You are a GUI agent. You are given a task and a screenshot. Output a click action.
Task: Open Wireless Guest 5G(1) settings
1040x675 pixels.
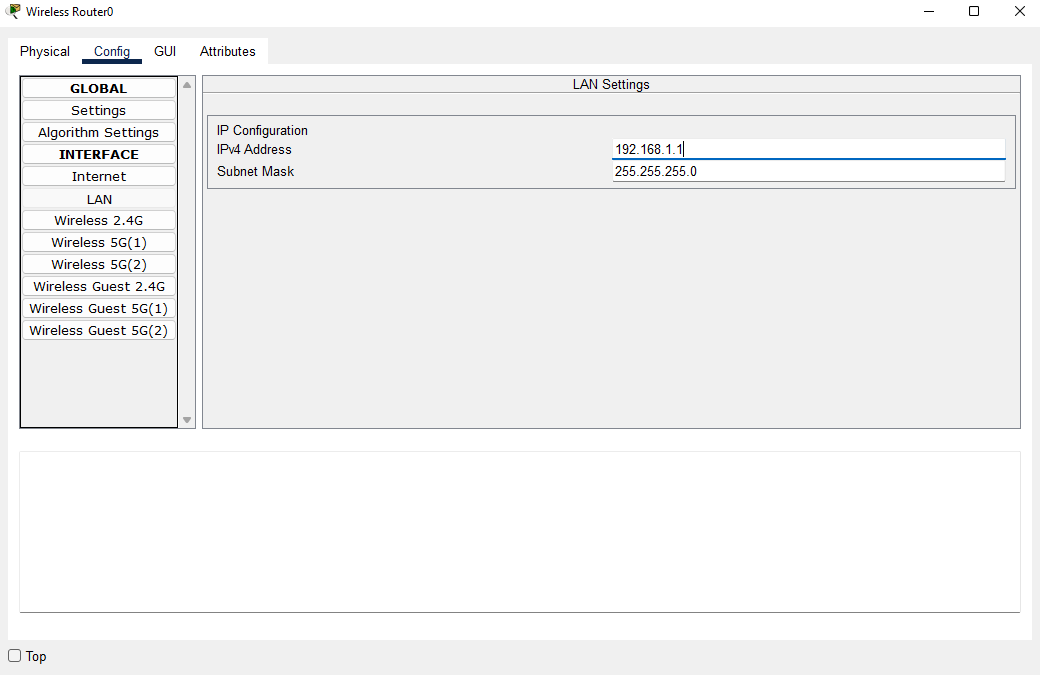coord(98,308)
